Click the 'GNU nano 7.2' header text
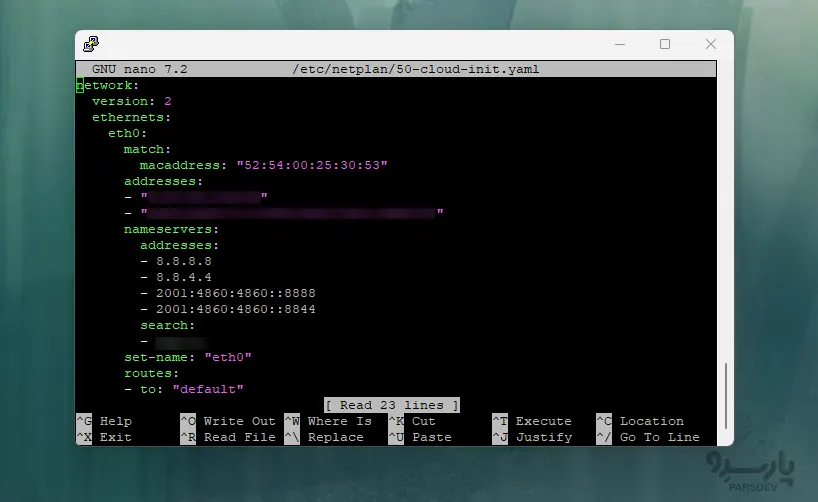Viewport: 818px width, 502px height. point(139,69)
